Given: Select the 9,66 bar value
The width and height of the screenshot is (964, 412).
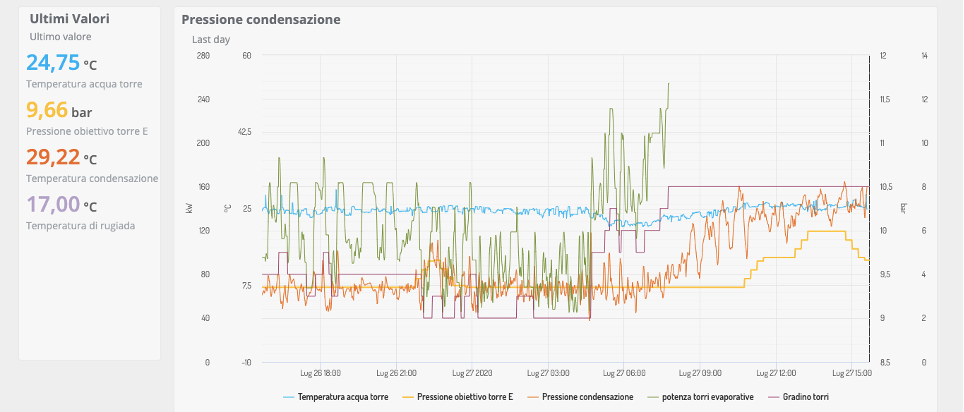Looking at the screenshot, I should coord(57,110).
